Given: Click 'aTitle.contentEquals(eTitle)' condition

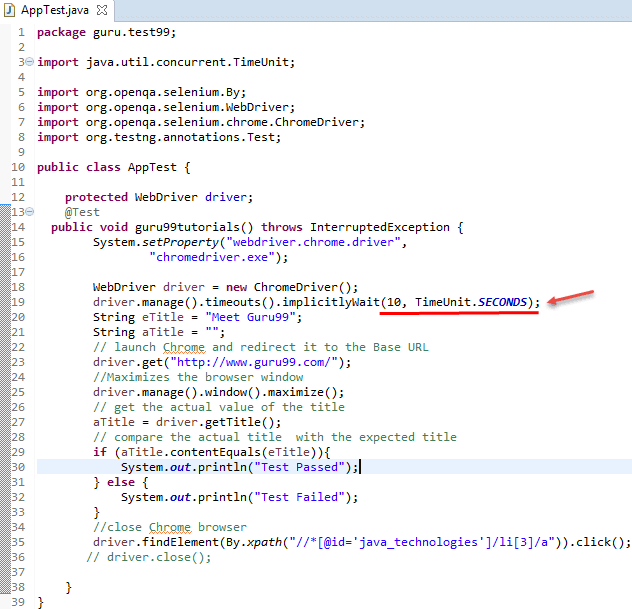Looking at the screenshot, I should [218, 452].
